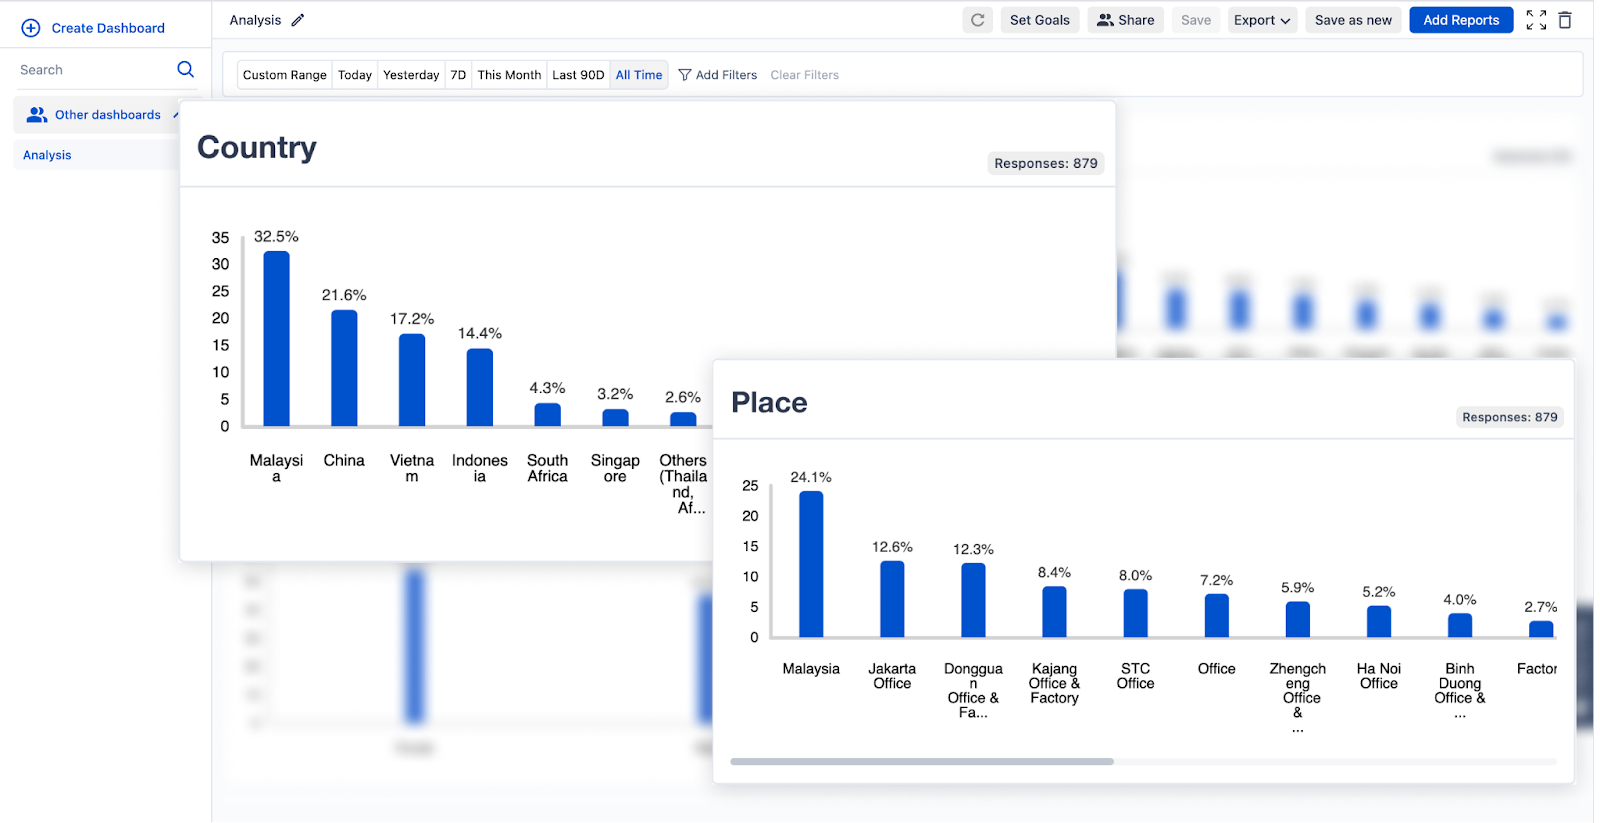Select the Today time filter
This screenshot has height=823, width=1600.
pos(355,75)
